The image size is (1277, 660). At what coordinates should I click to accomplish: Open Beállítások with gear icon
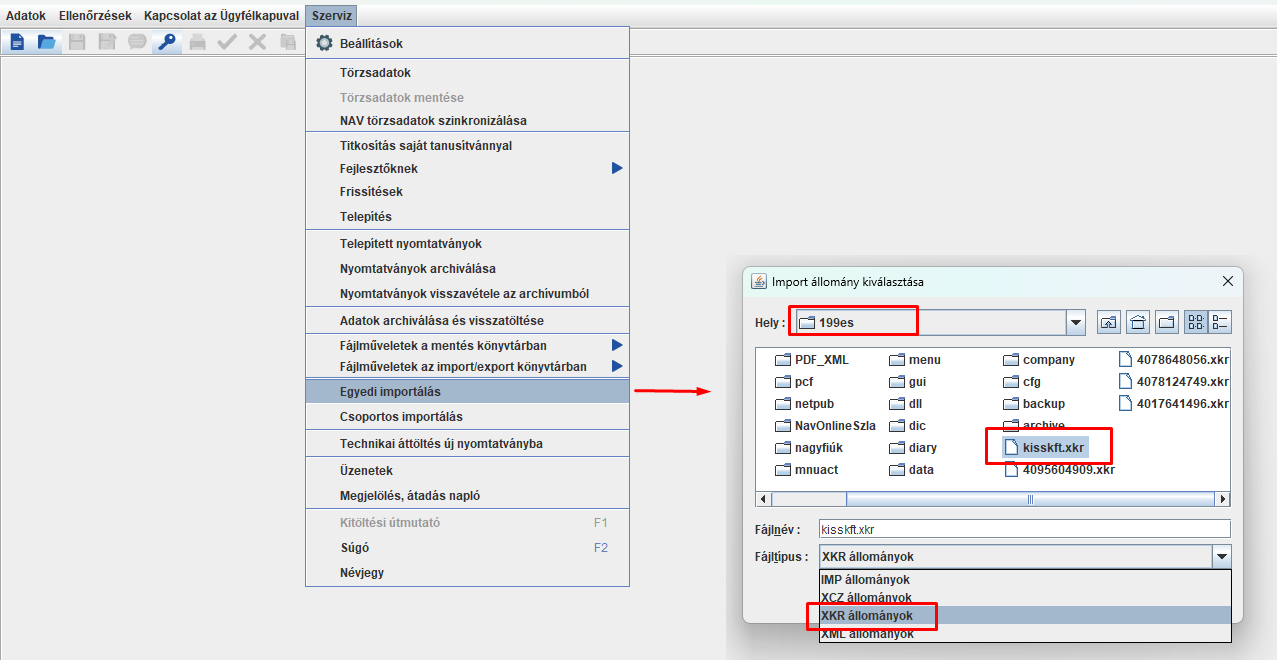click(467, 44)
